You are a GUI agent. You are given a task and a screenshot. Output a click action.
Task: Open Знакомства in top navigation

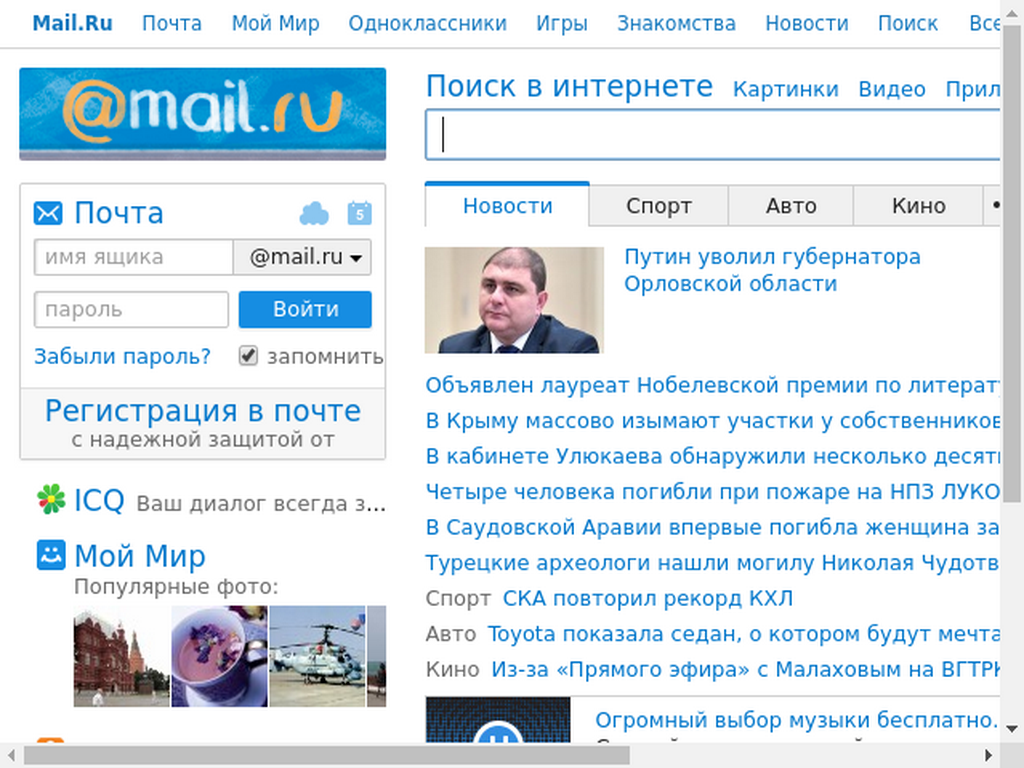point(677,24)
